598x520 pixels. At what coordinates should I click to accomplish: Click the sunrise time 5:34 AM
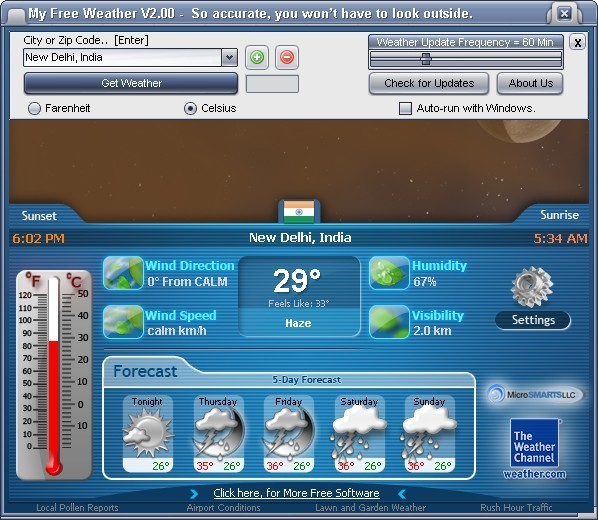561,239
